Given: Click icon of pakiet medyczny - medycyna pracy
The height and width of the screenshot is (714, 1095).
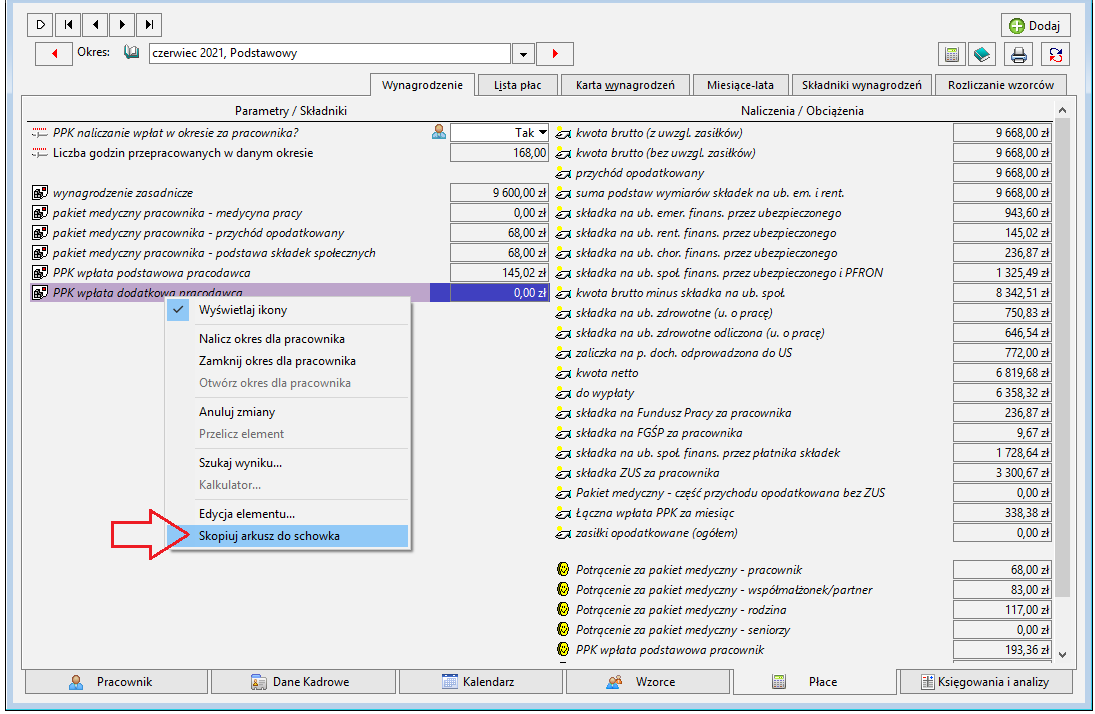Looking at the screenshot, I should point(40,212).
